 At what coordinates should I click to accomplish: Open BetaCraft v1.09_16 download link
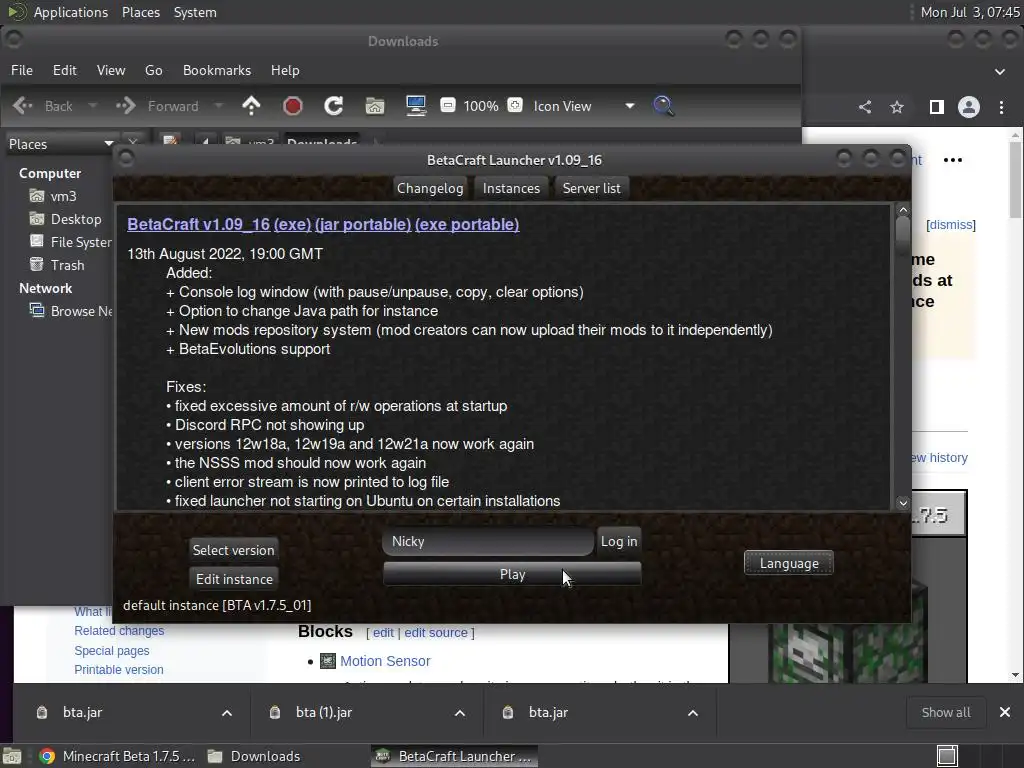[199, 224]
